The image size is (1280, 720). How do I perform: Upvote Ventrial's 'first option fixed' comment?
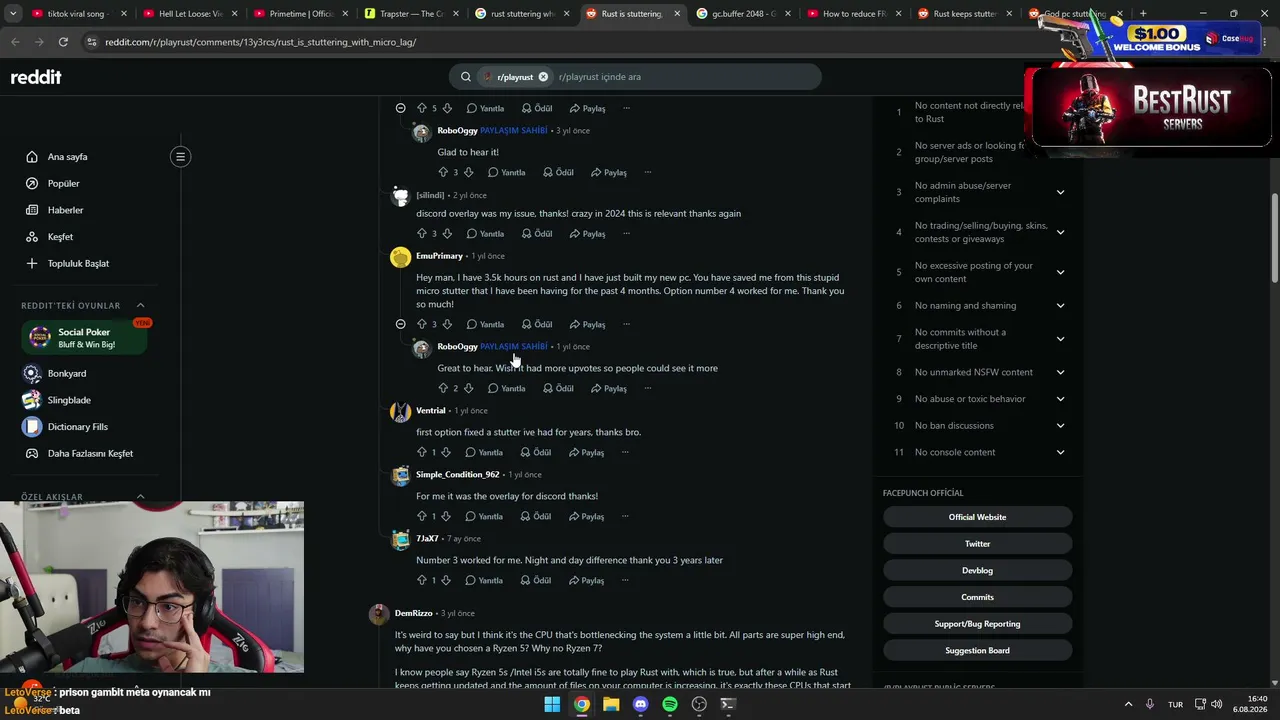421,452
